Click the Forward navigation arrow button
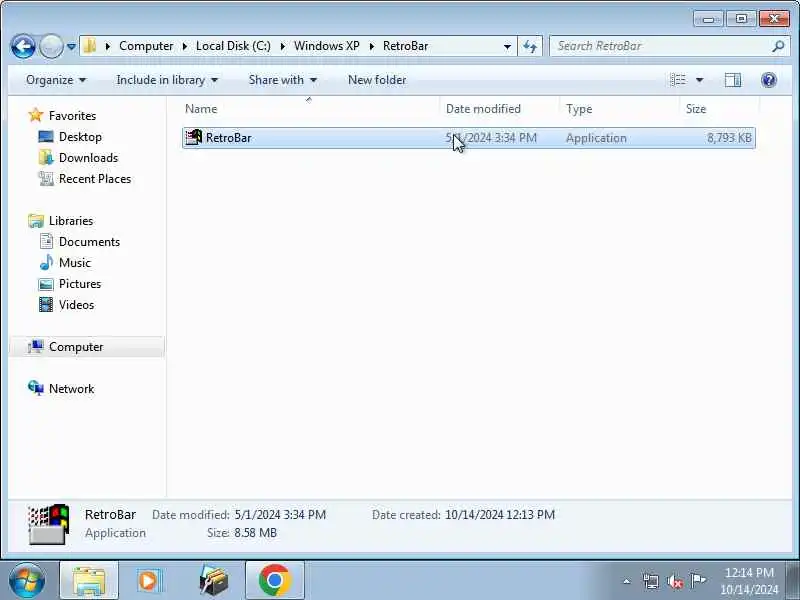 coord(51,47)
